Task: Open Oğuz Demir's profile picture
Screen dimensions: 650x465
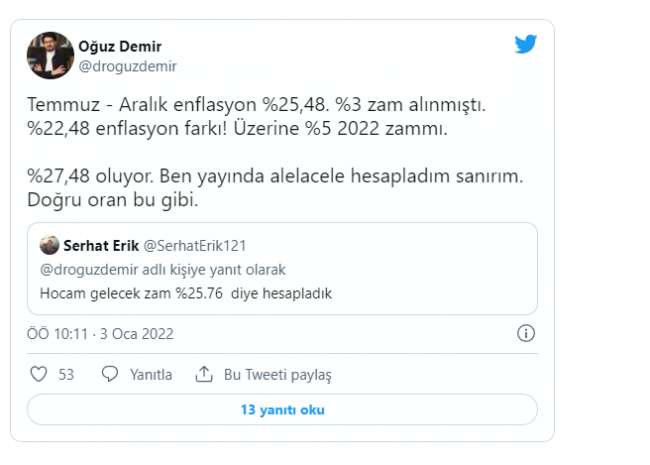Action: point(50,55)
